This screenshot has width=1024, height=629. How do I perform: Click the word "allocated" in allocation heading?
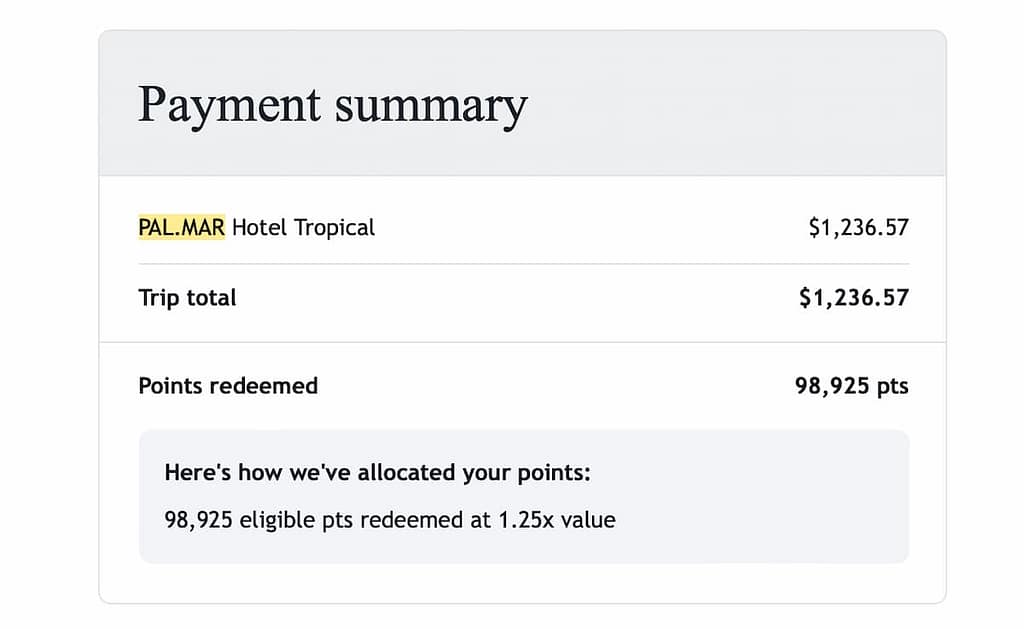click(404, 472)
